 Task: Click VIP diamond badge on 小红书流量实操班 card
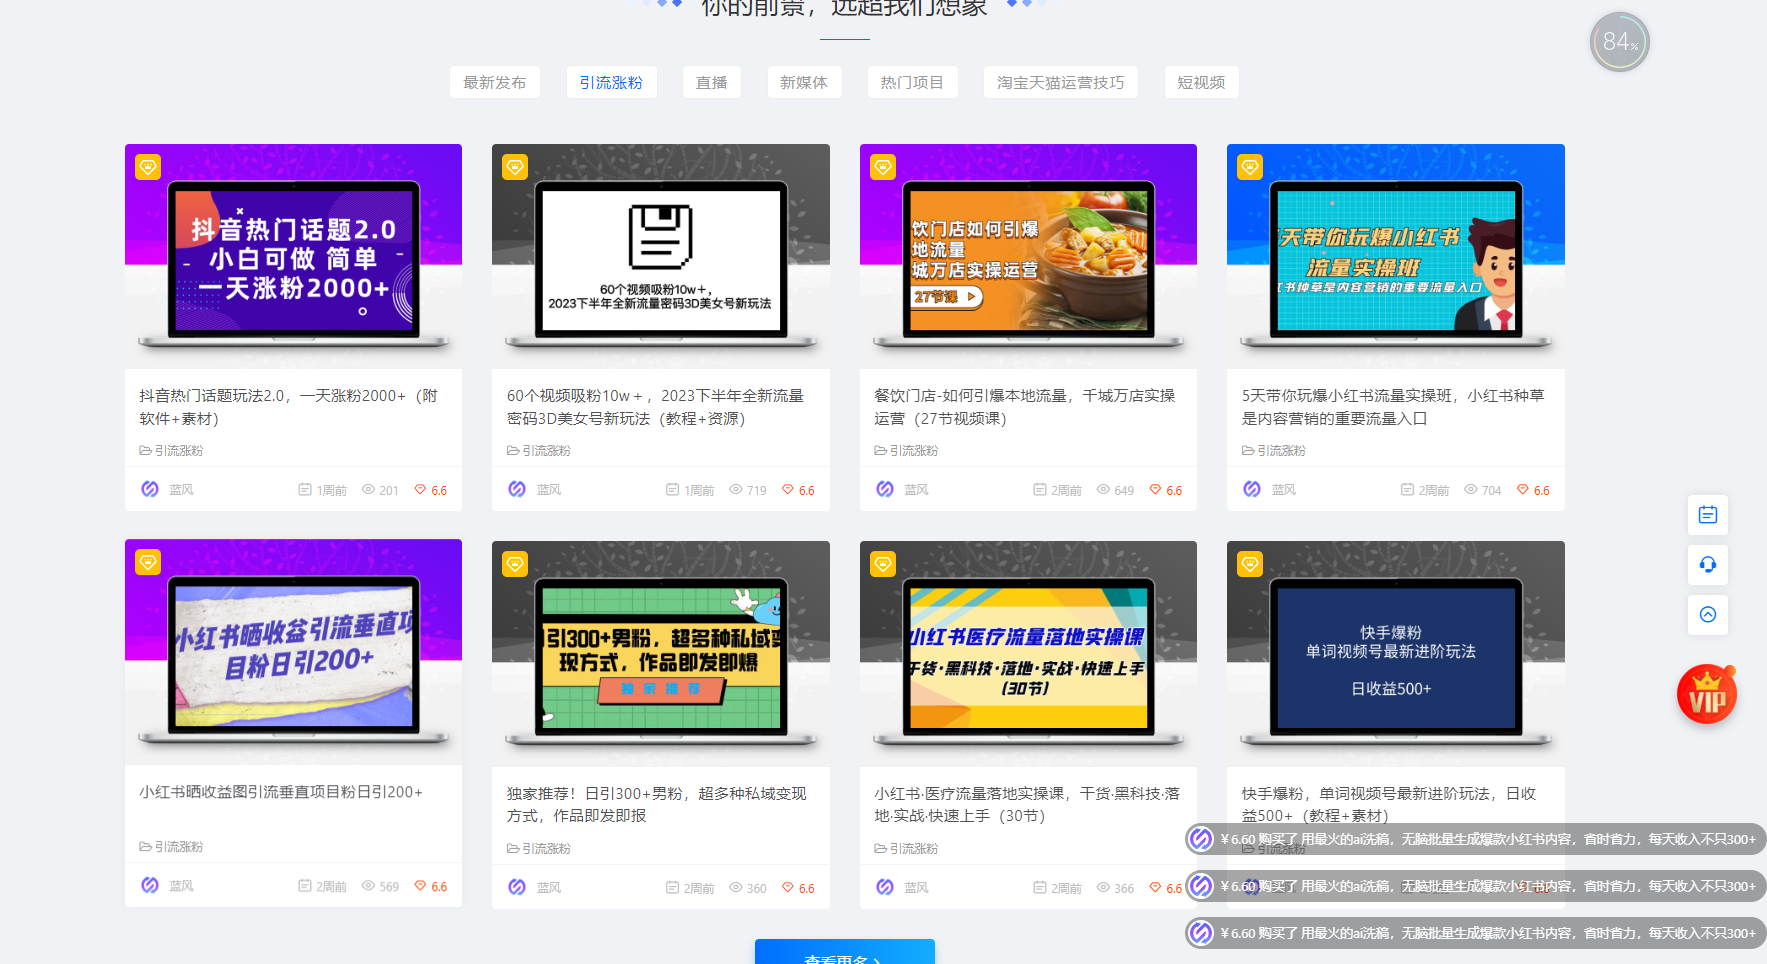click(x=1250, y=167)
